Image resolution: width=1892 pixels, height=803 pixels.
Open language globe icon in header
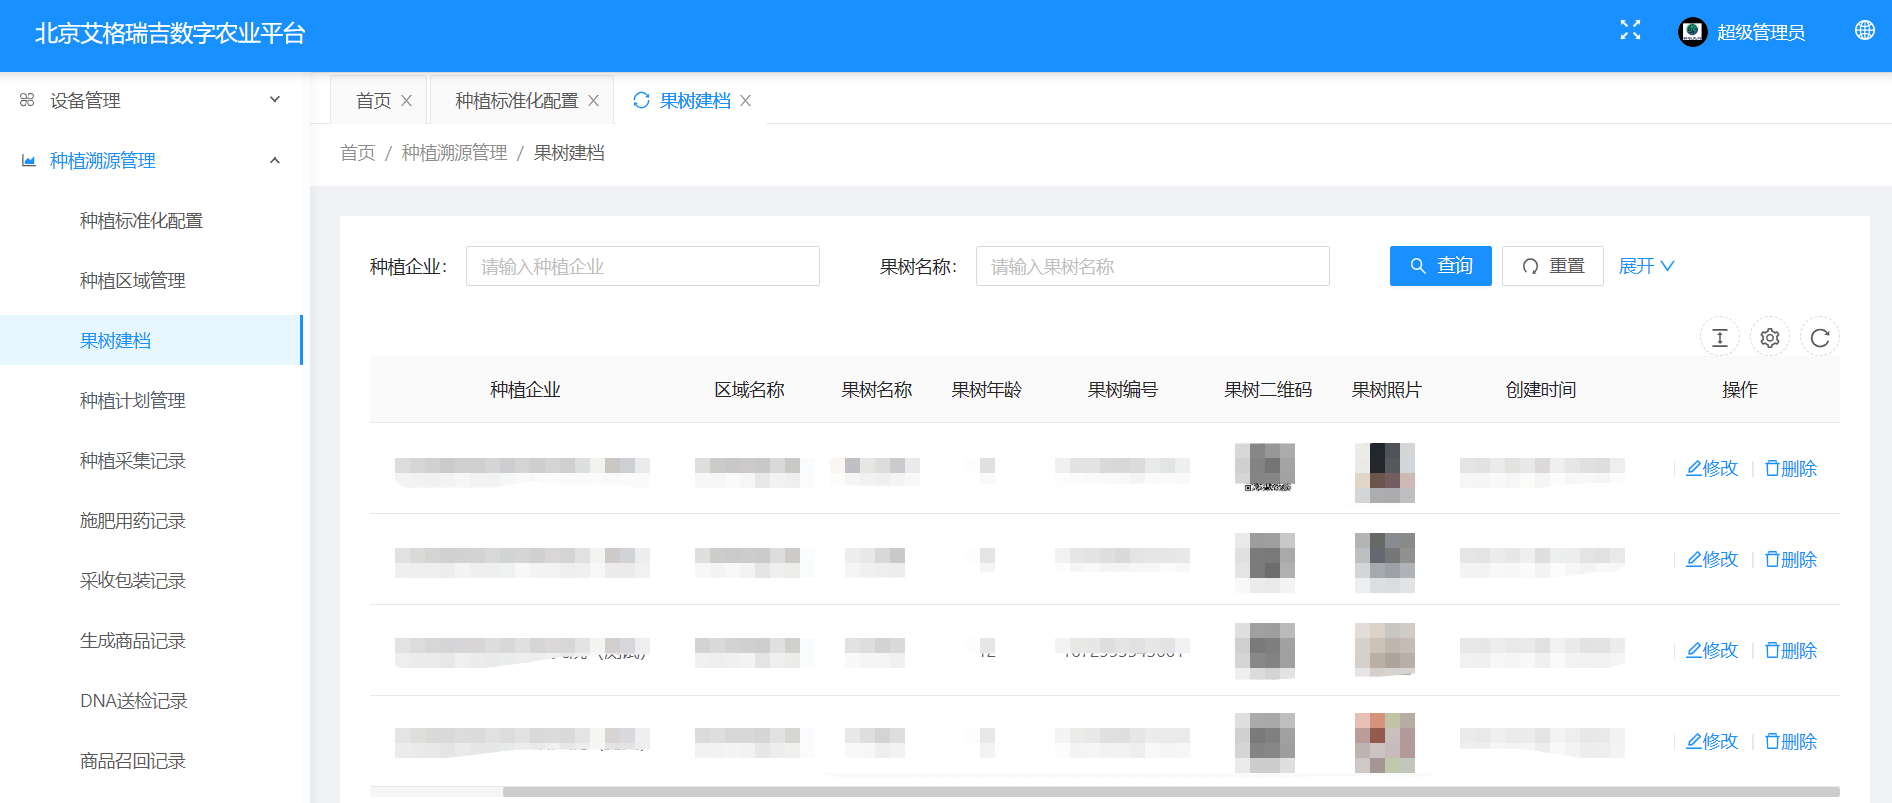pos(1865,30)
